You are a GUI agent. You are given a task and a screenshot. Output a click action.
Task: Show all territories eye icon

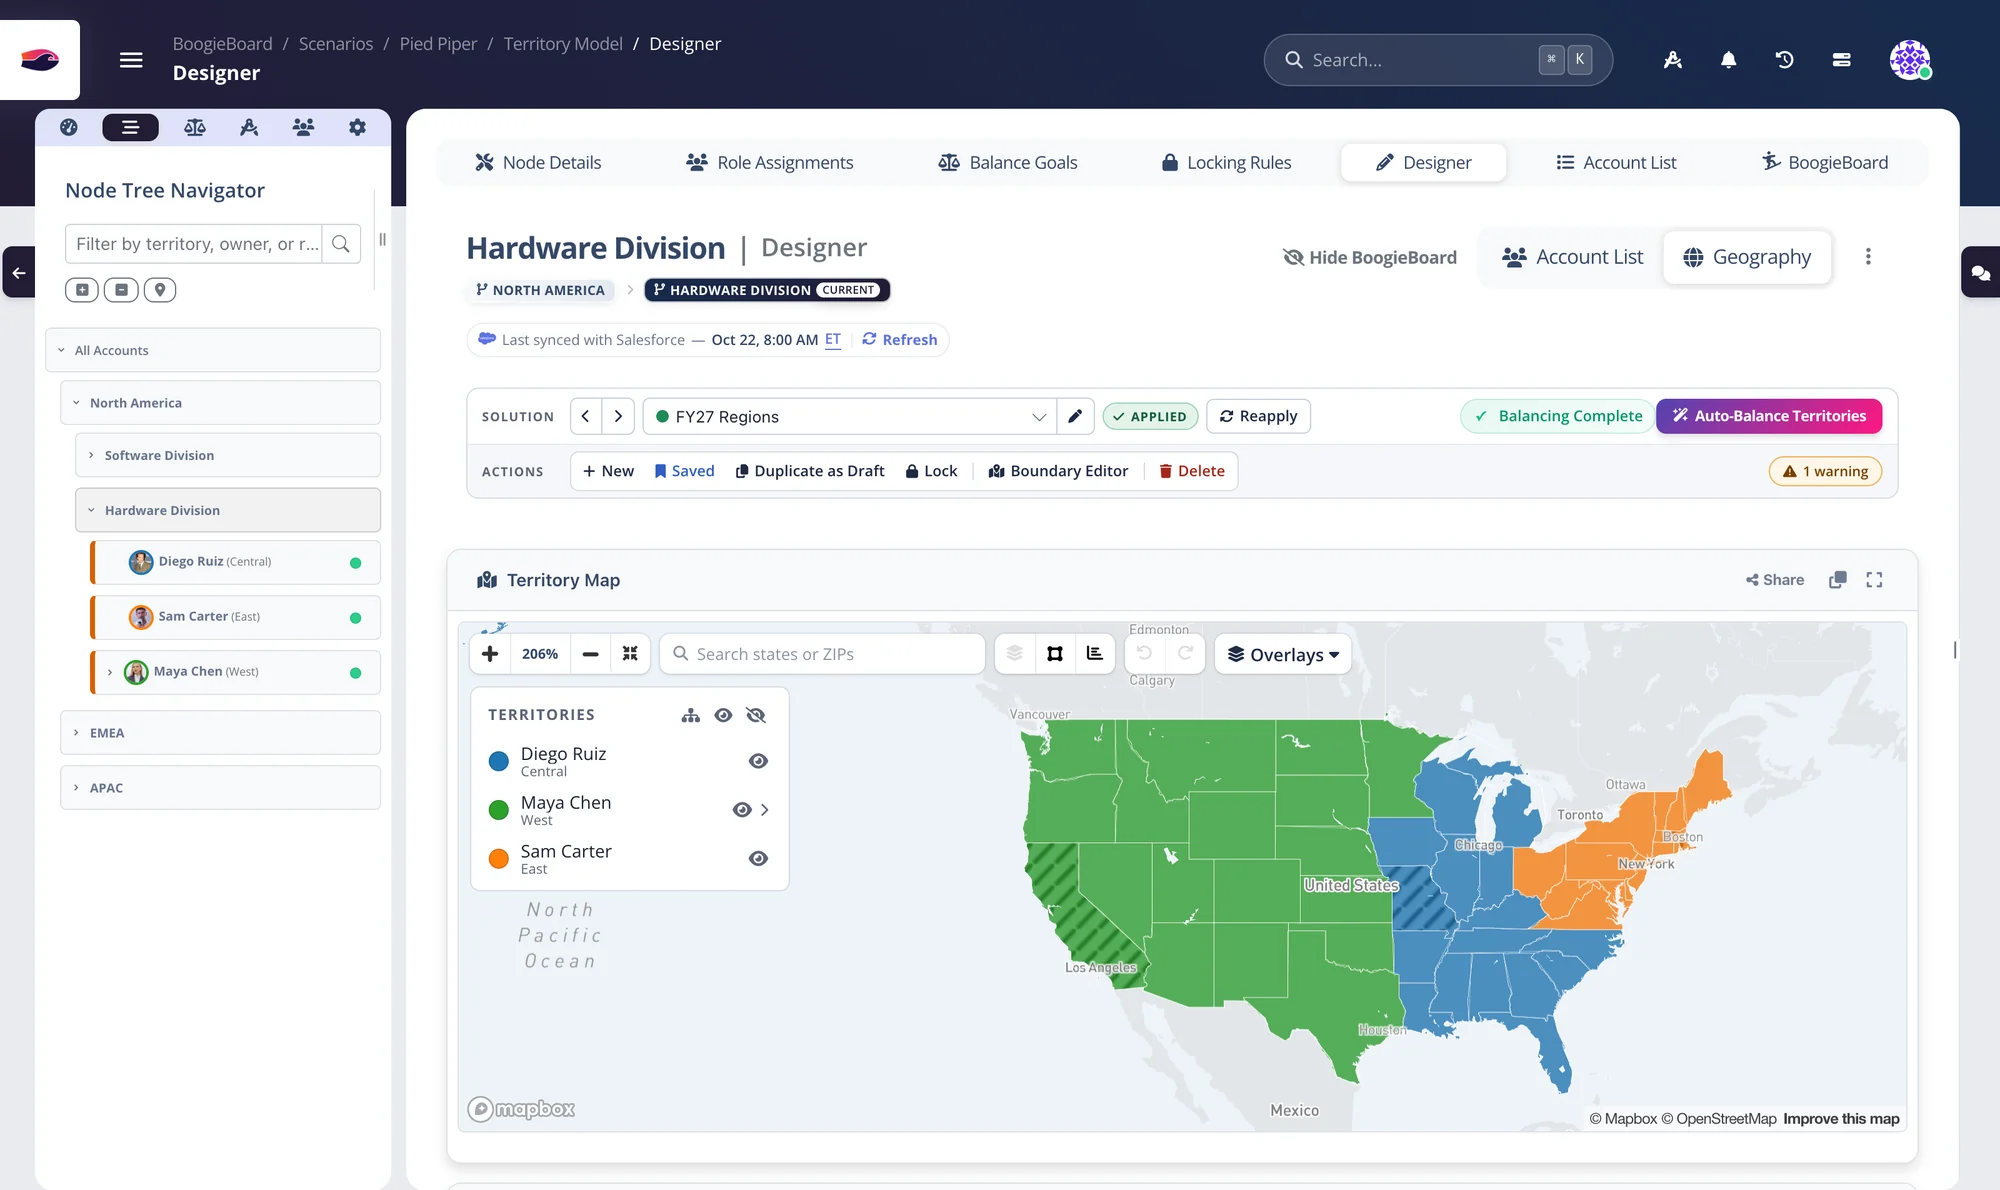pos(723,715)
